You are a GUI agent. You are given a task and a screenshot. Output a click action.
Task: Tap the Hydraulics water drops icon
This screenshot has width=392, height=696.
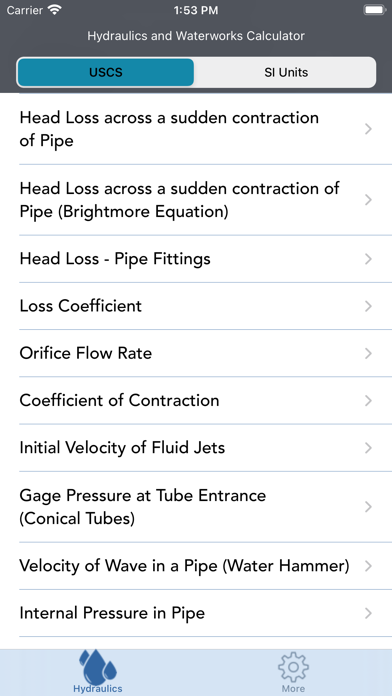point(98,667)
